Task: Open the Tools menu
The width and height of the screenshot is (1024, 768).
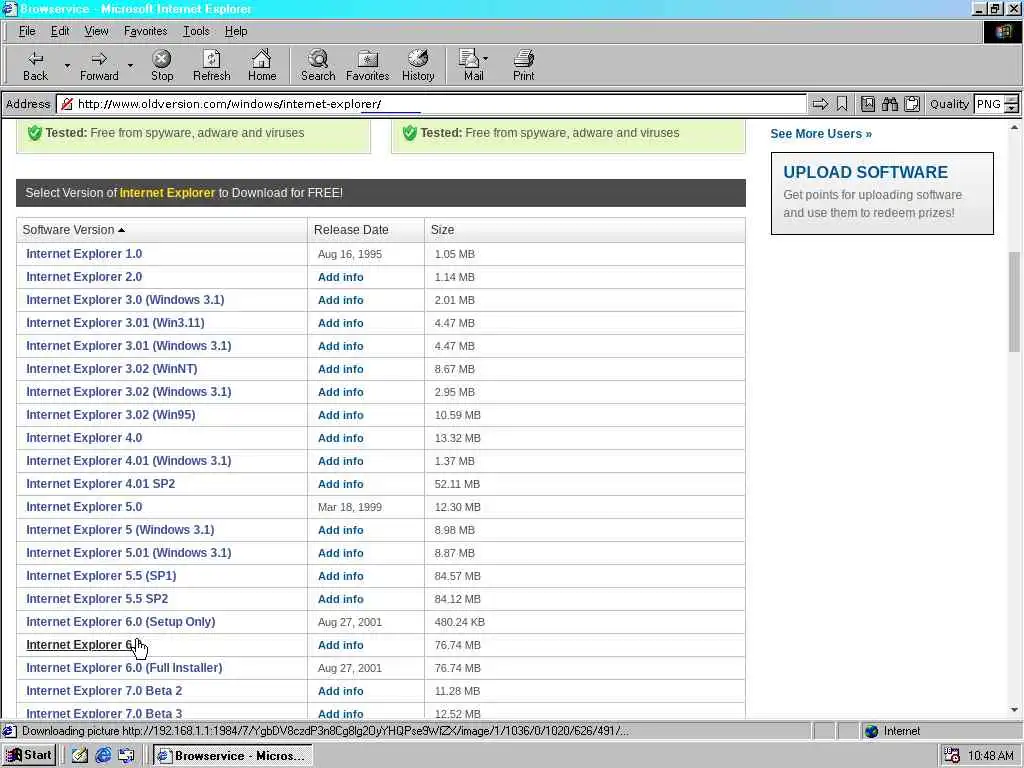Action: click(x=196, y=31)
